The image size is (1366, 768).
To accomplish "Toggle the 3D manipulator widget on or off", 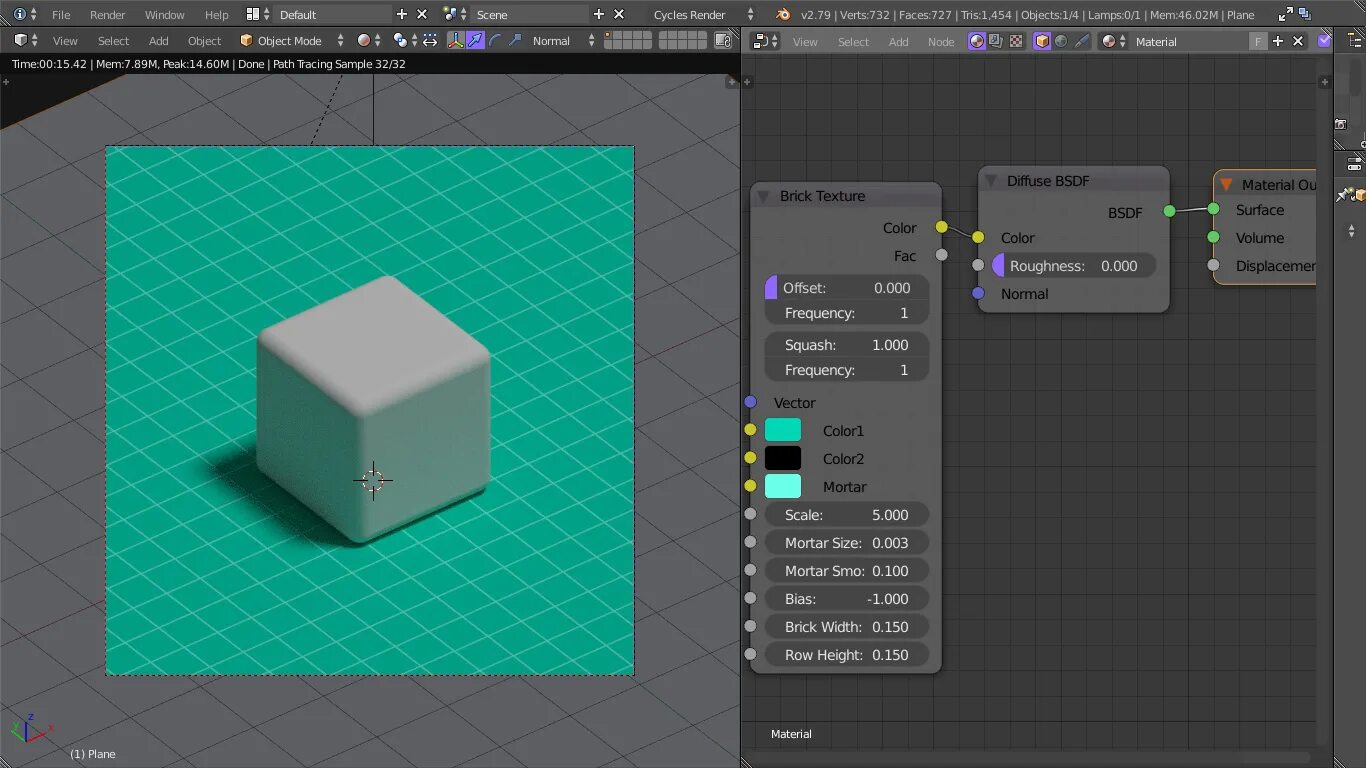I will coord(453,40).
